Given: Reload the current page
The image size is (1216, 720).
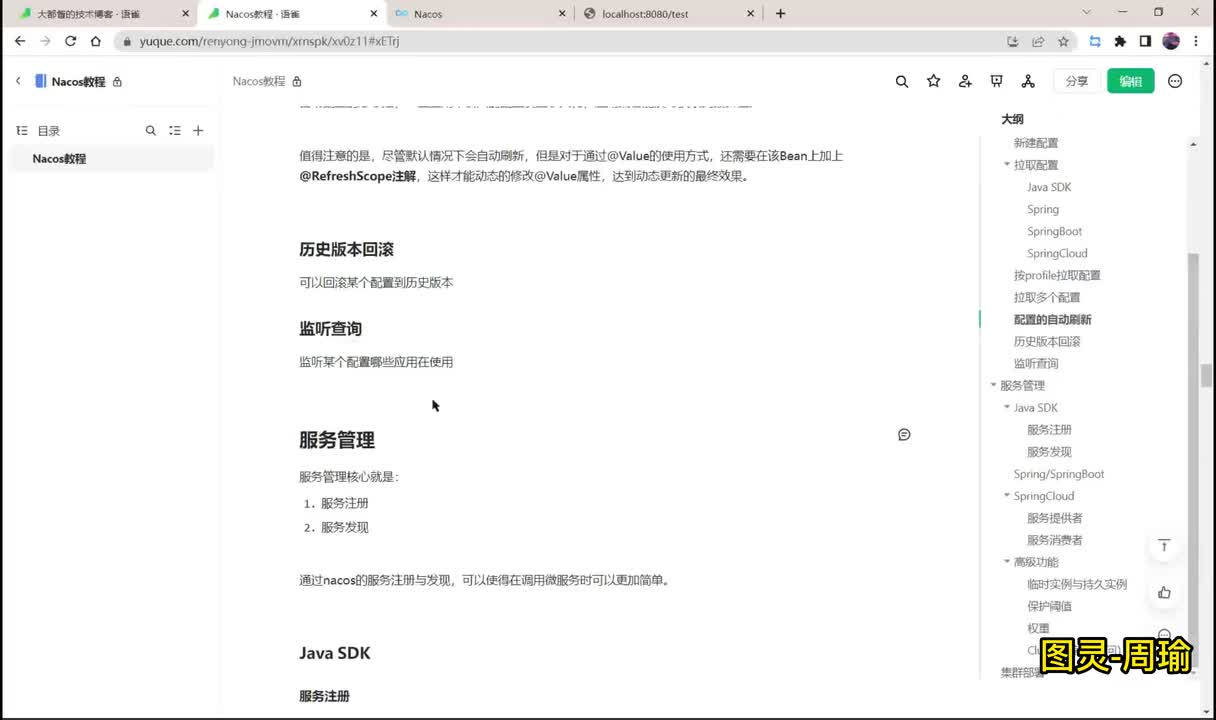Looking at the screenshot, I should coord(70,41).
